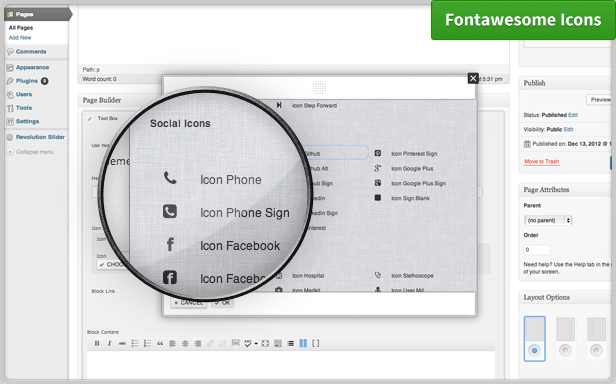This screenshot has width=616, height=384.
Task: Align text center in editor
Action: pyautogui.click(x=185, y=344)
